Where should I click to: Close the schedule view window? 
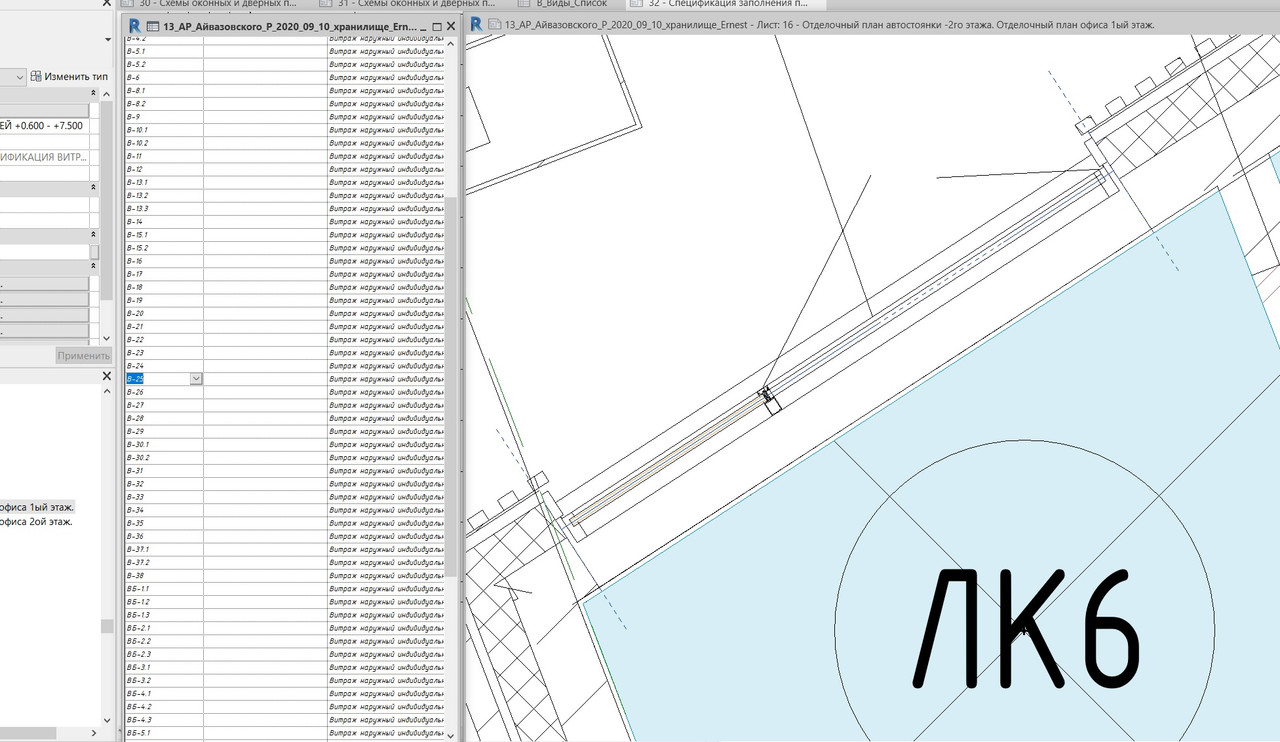[x=451, y=25]
